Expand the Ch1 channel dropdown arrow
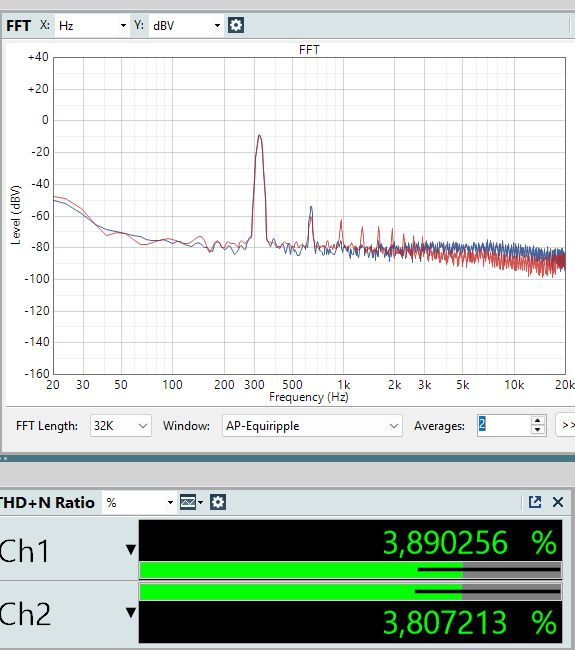575x650 pixels. [131, 550]
